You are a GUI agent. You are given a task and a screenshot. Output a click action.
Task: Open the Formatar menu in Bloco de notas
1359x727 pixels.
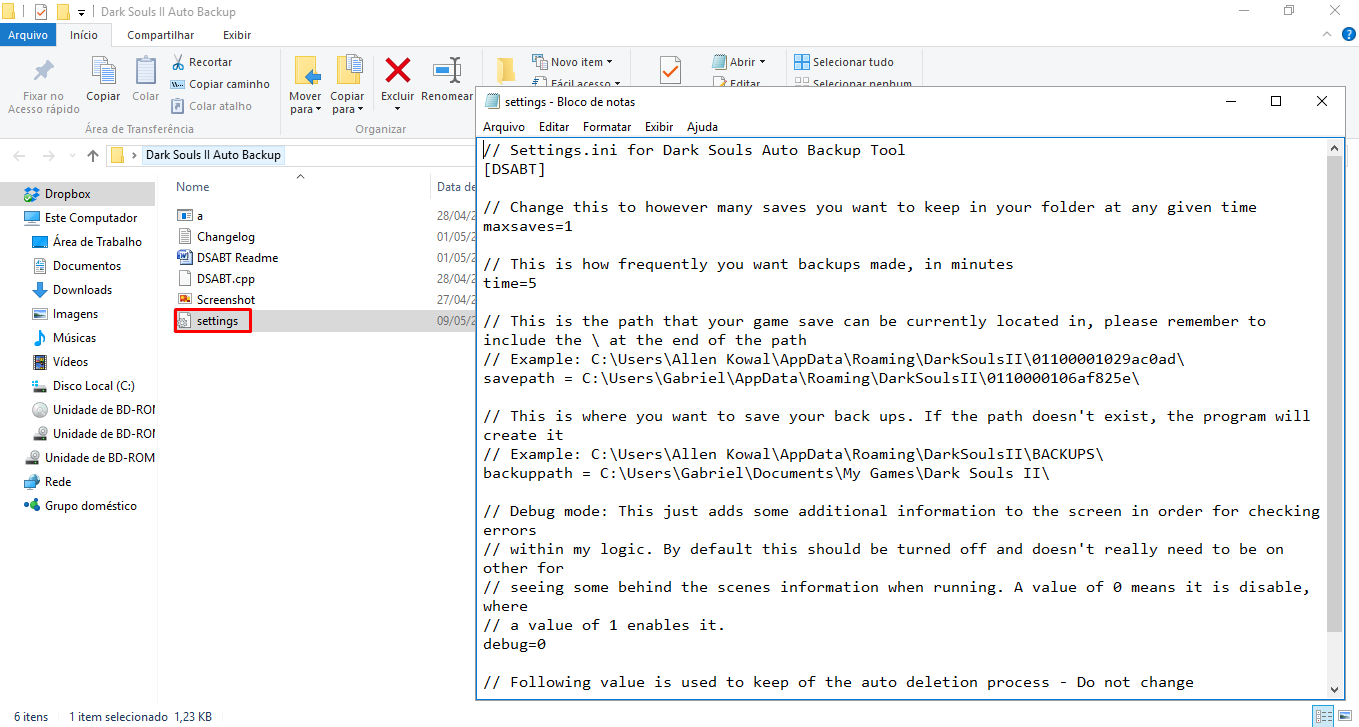(x=607, y=127)
